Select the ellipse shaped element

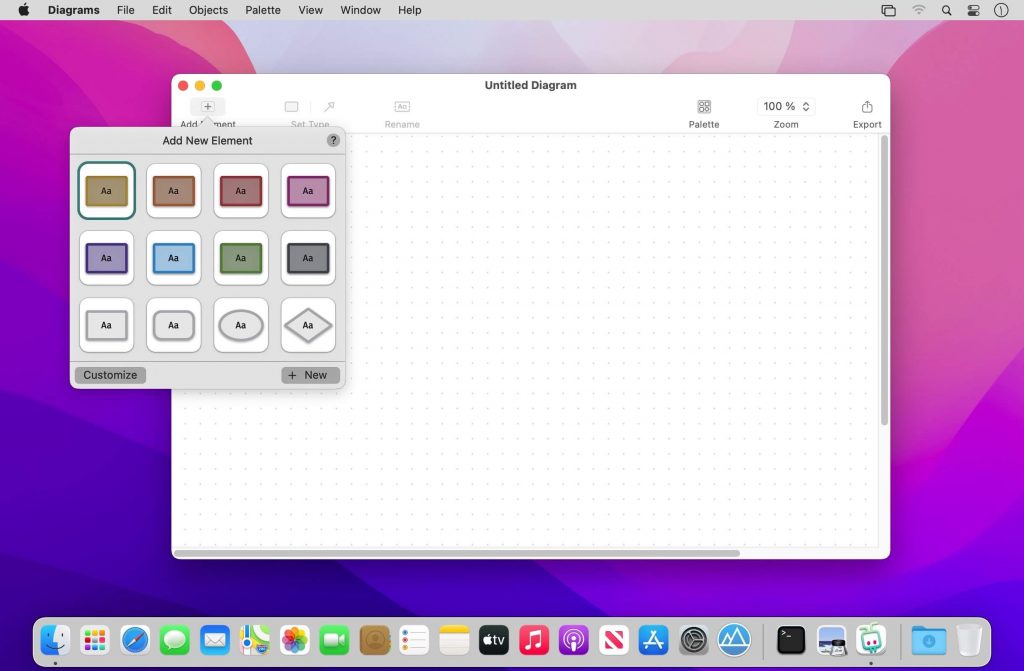click(x=241, y=325)
